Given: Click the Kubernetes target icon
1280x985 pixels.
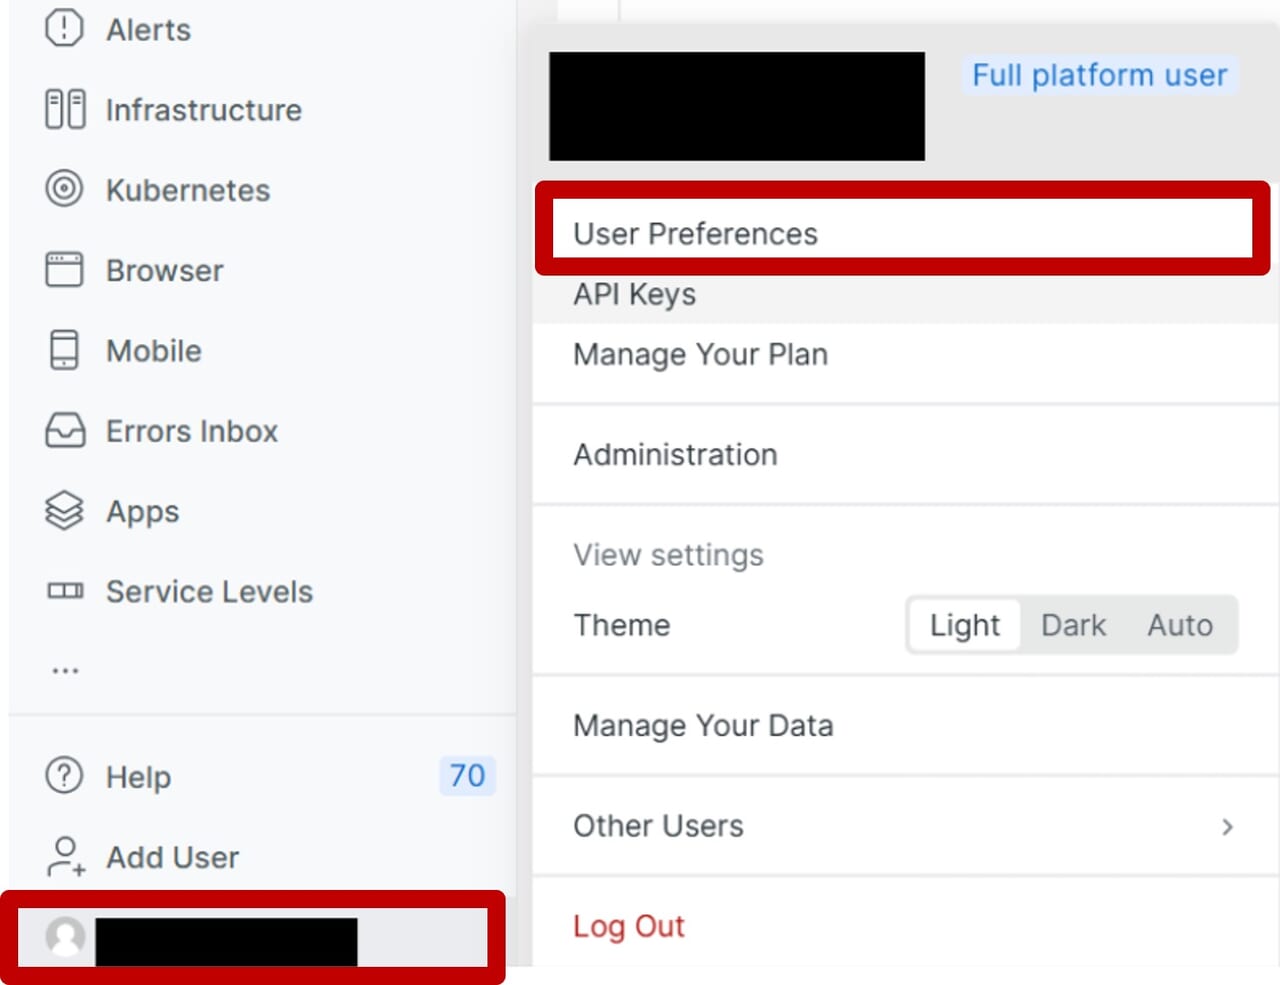Looking at the screenshot, I should (x=64, y=189).
